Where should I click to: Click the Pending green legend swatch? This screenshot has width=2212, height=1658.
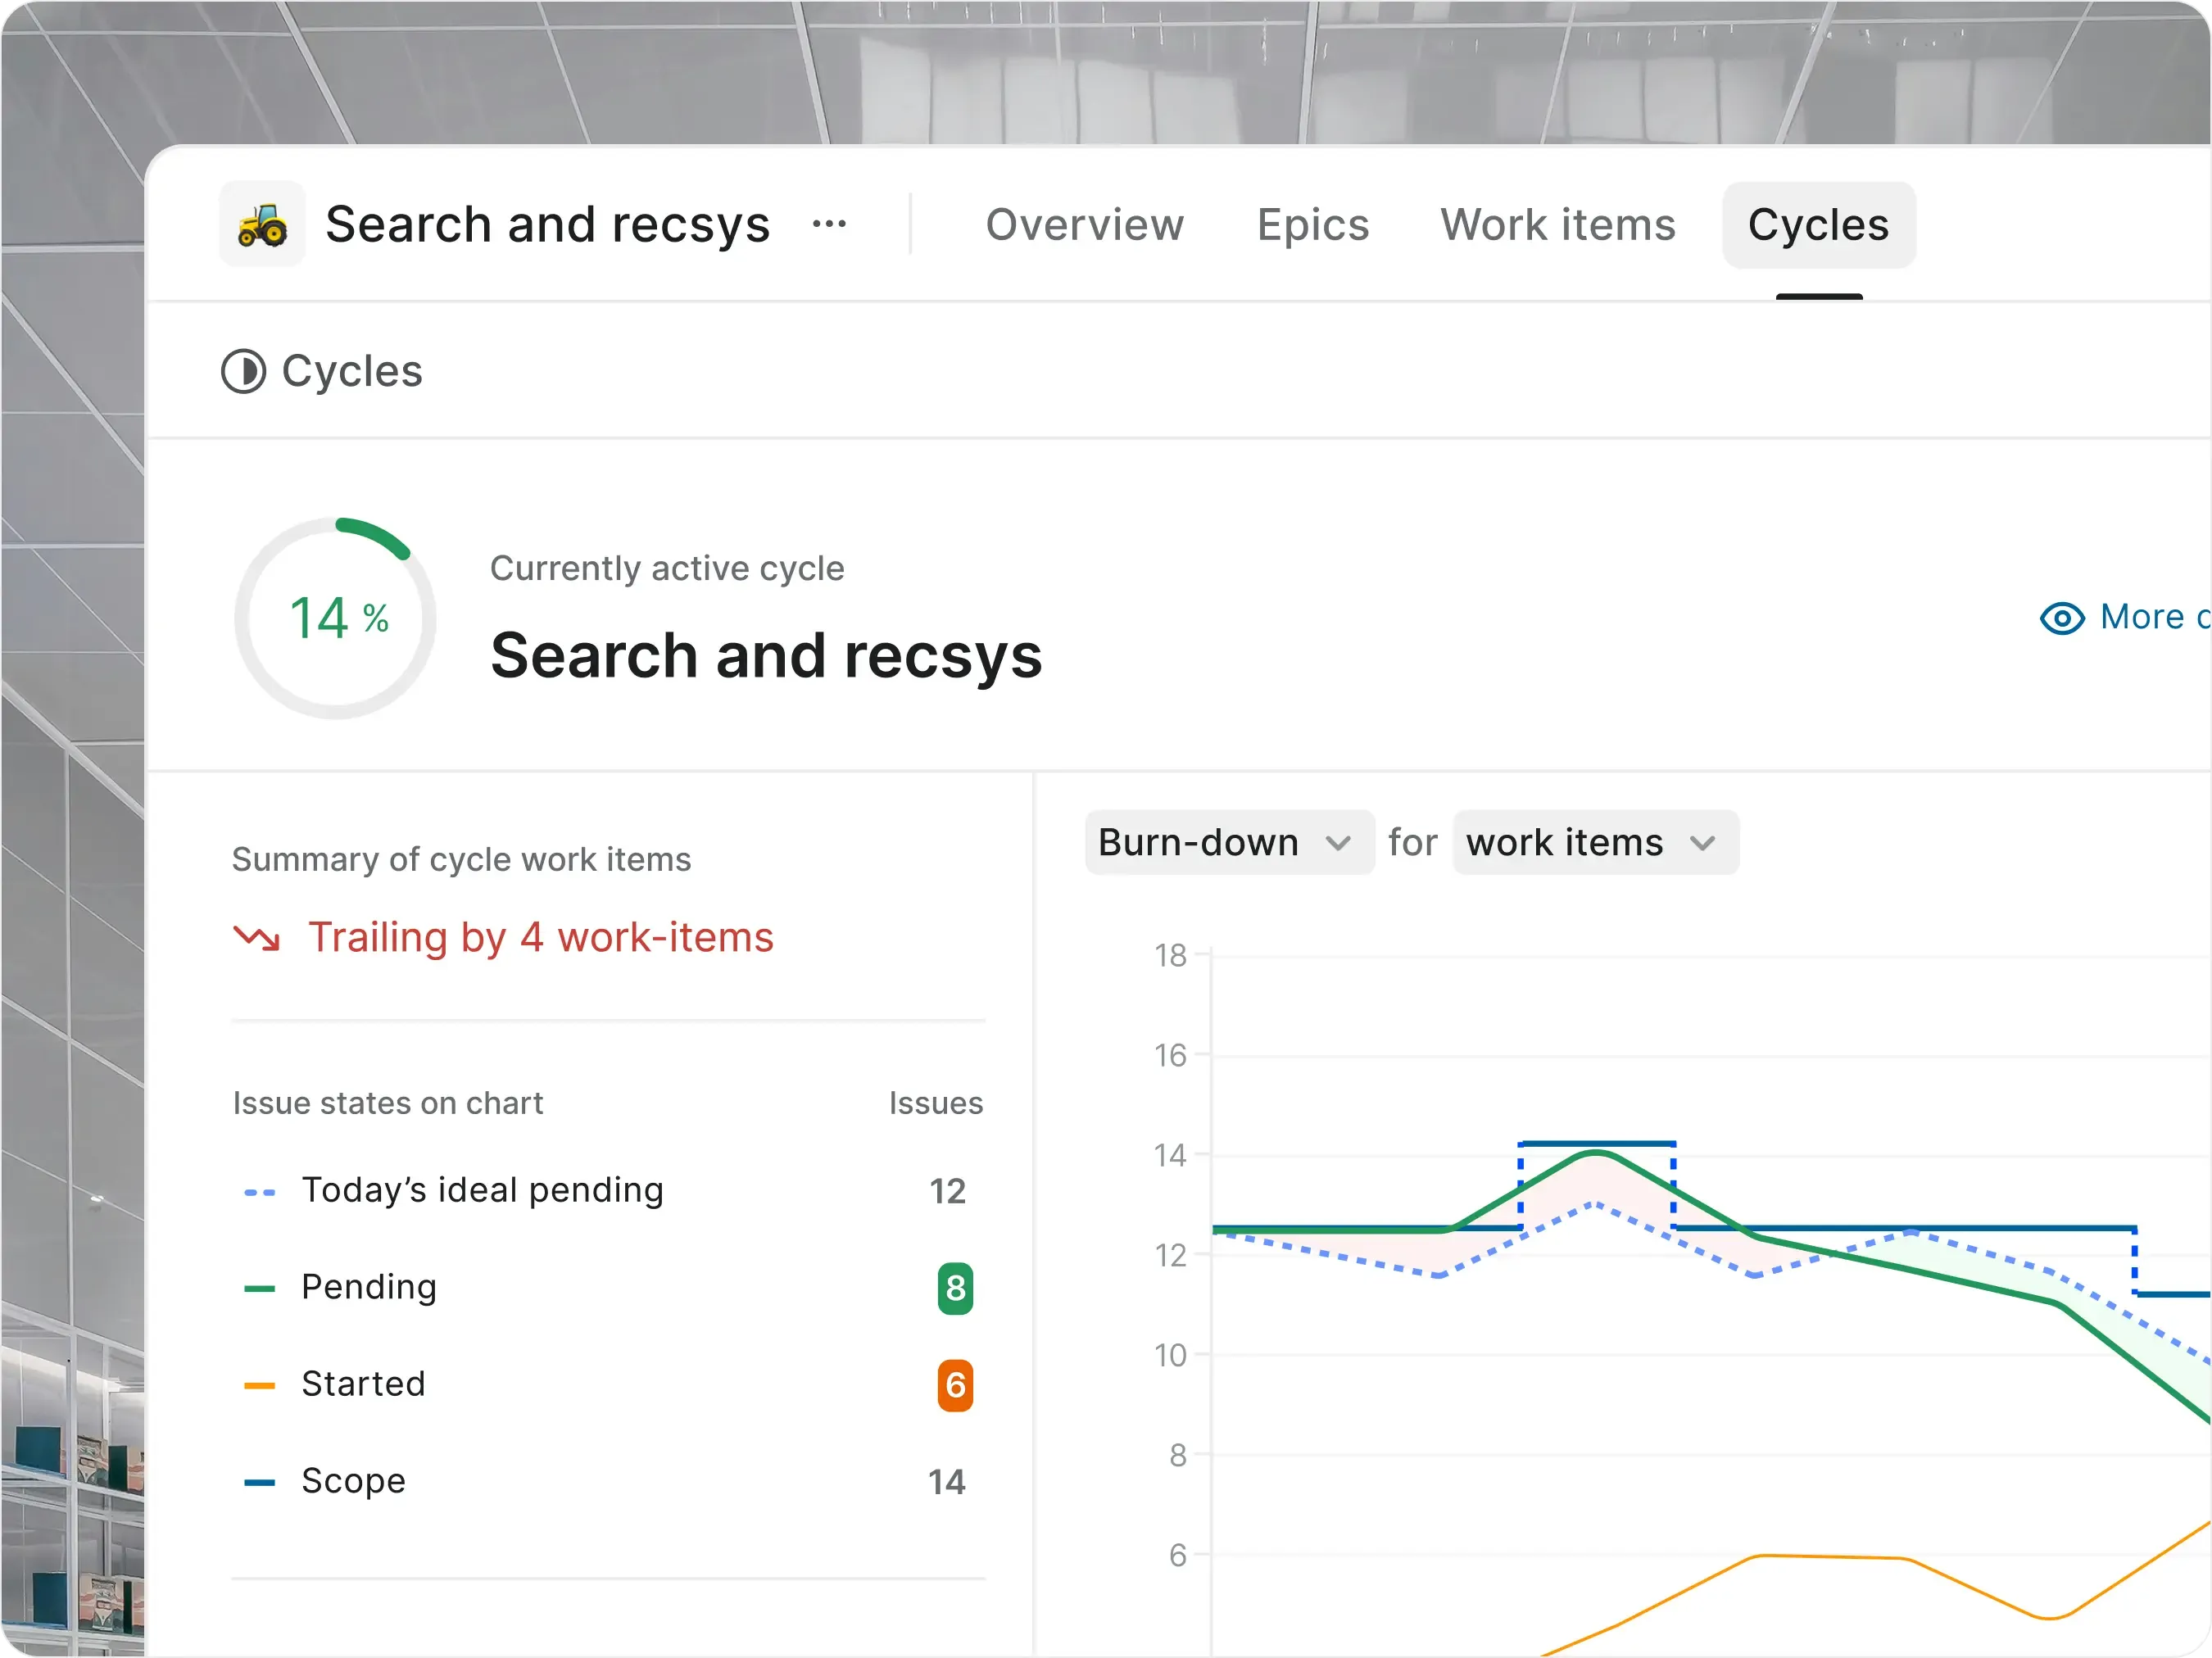259,1288
